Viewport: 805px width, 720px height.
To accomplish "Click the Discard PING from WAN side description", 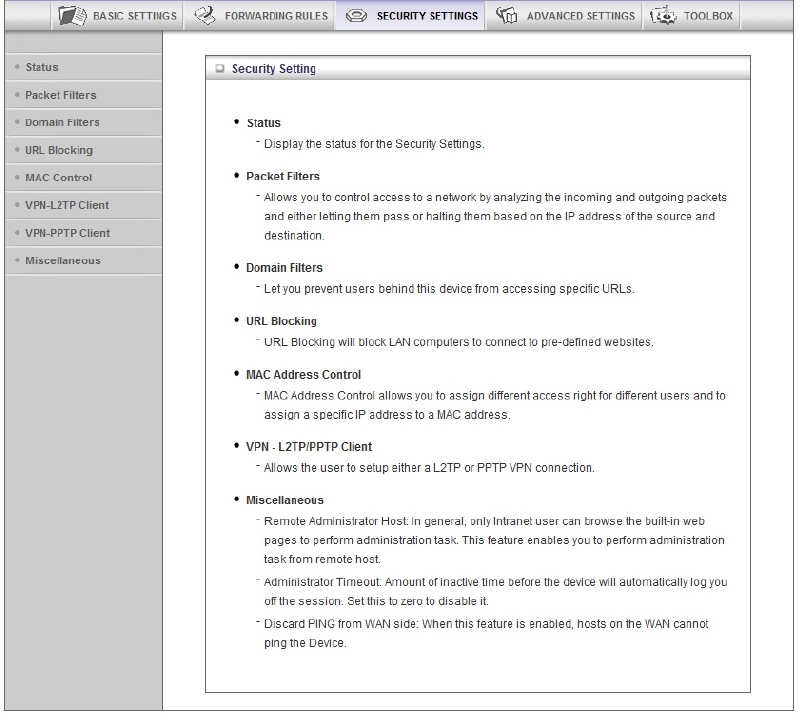I will [x=486, y=633].
